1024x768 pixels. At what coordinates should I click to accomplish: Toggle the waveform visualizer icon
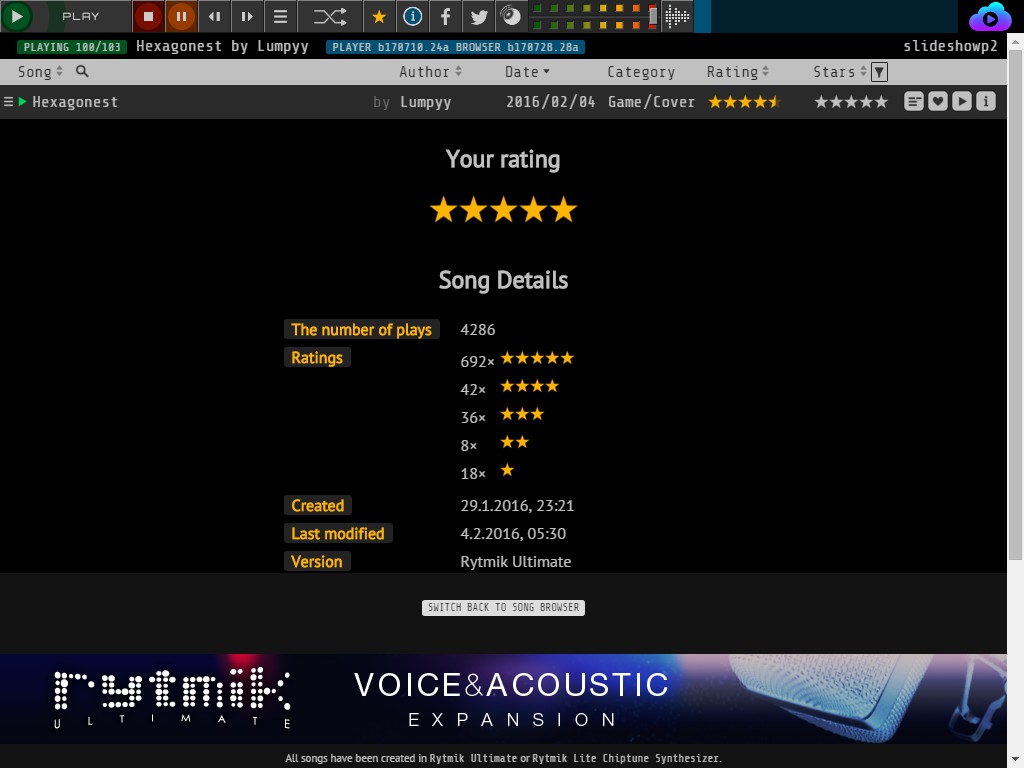pyautogui.click(x=677, y=16)
